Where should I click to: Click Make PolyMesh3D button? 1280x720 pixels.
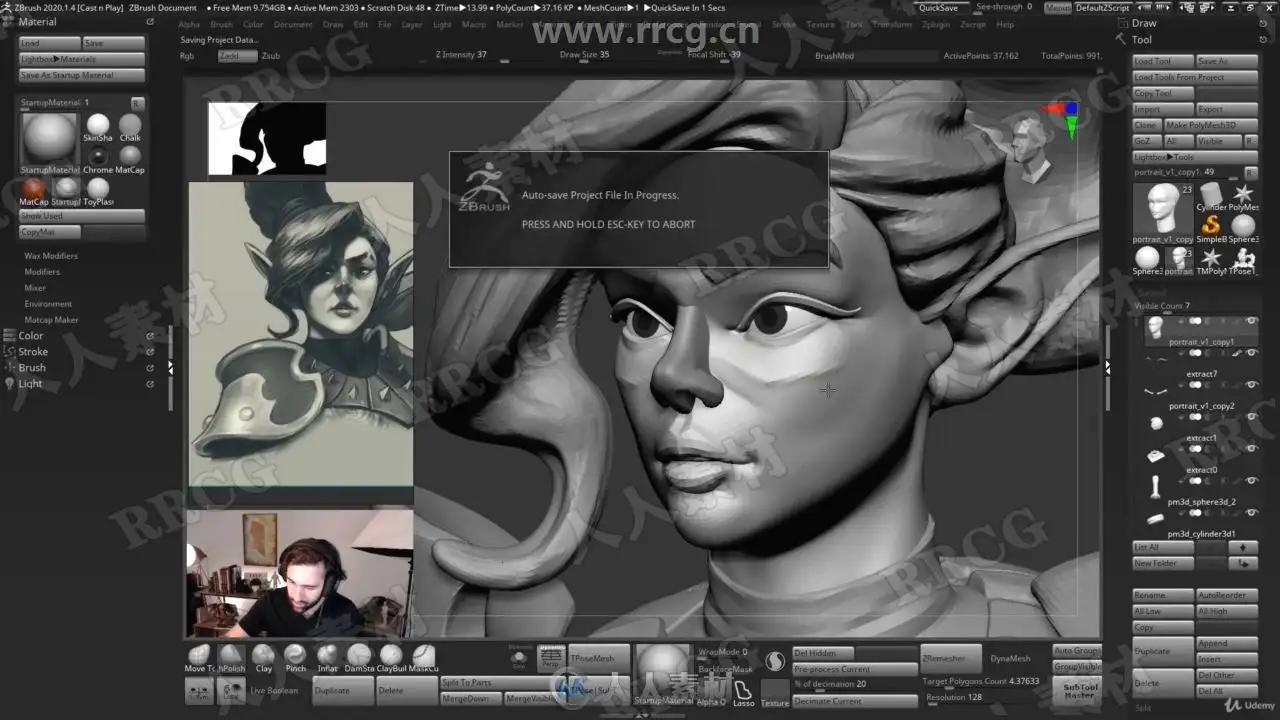click(1210, 125)
